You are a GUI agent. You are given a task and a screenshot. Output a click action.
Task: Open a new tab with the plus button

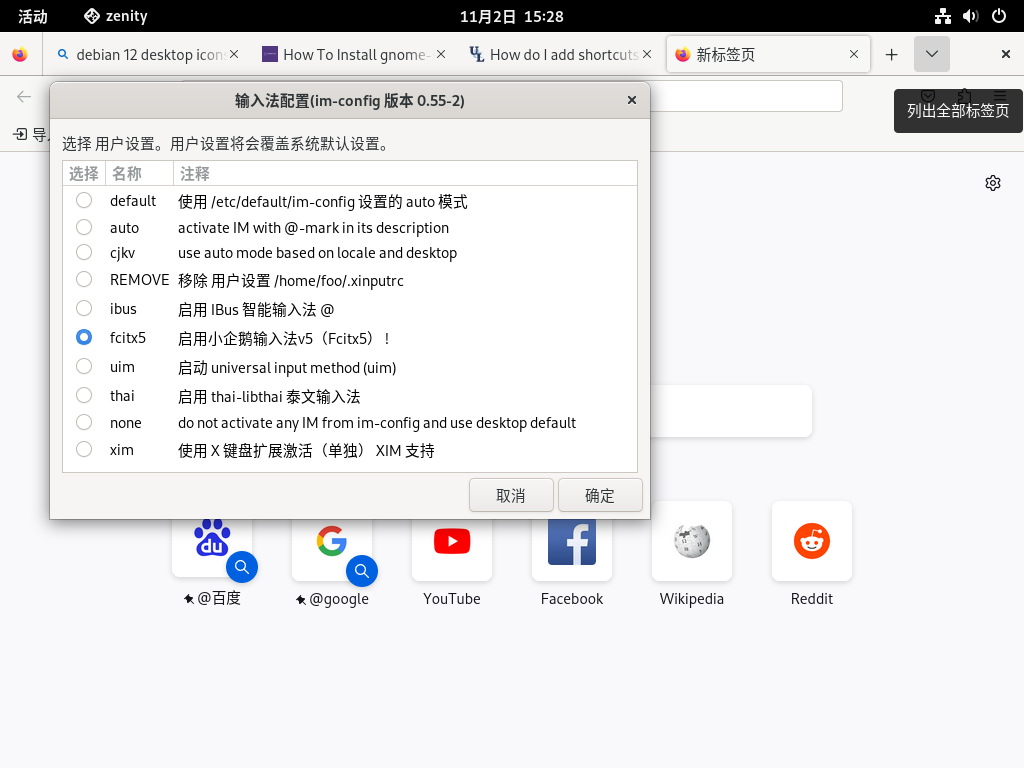point(892,55)
